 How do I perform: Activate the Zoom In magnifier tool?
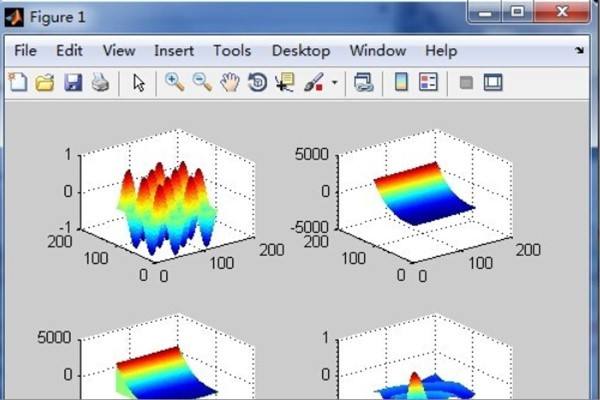pos(174,82)
